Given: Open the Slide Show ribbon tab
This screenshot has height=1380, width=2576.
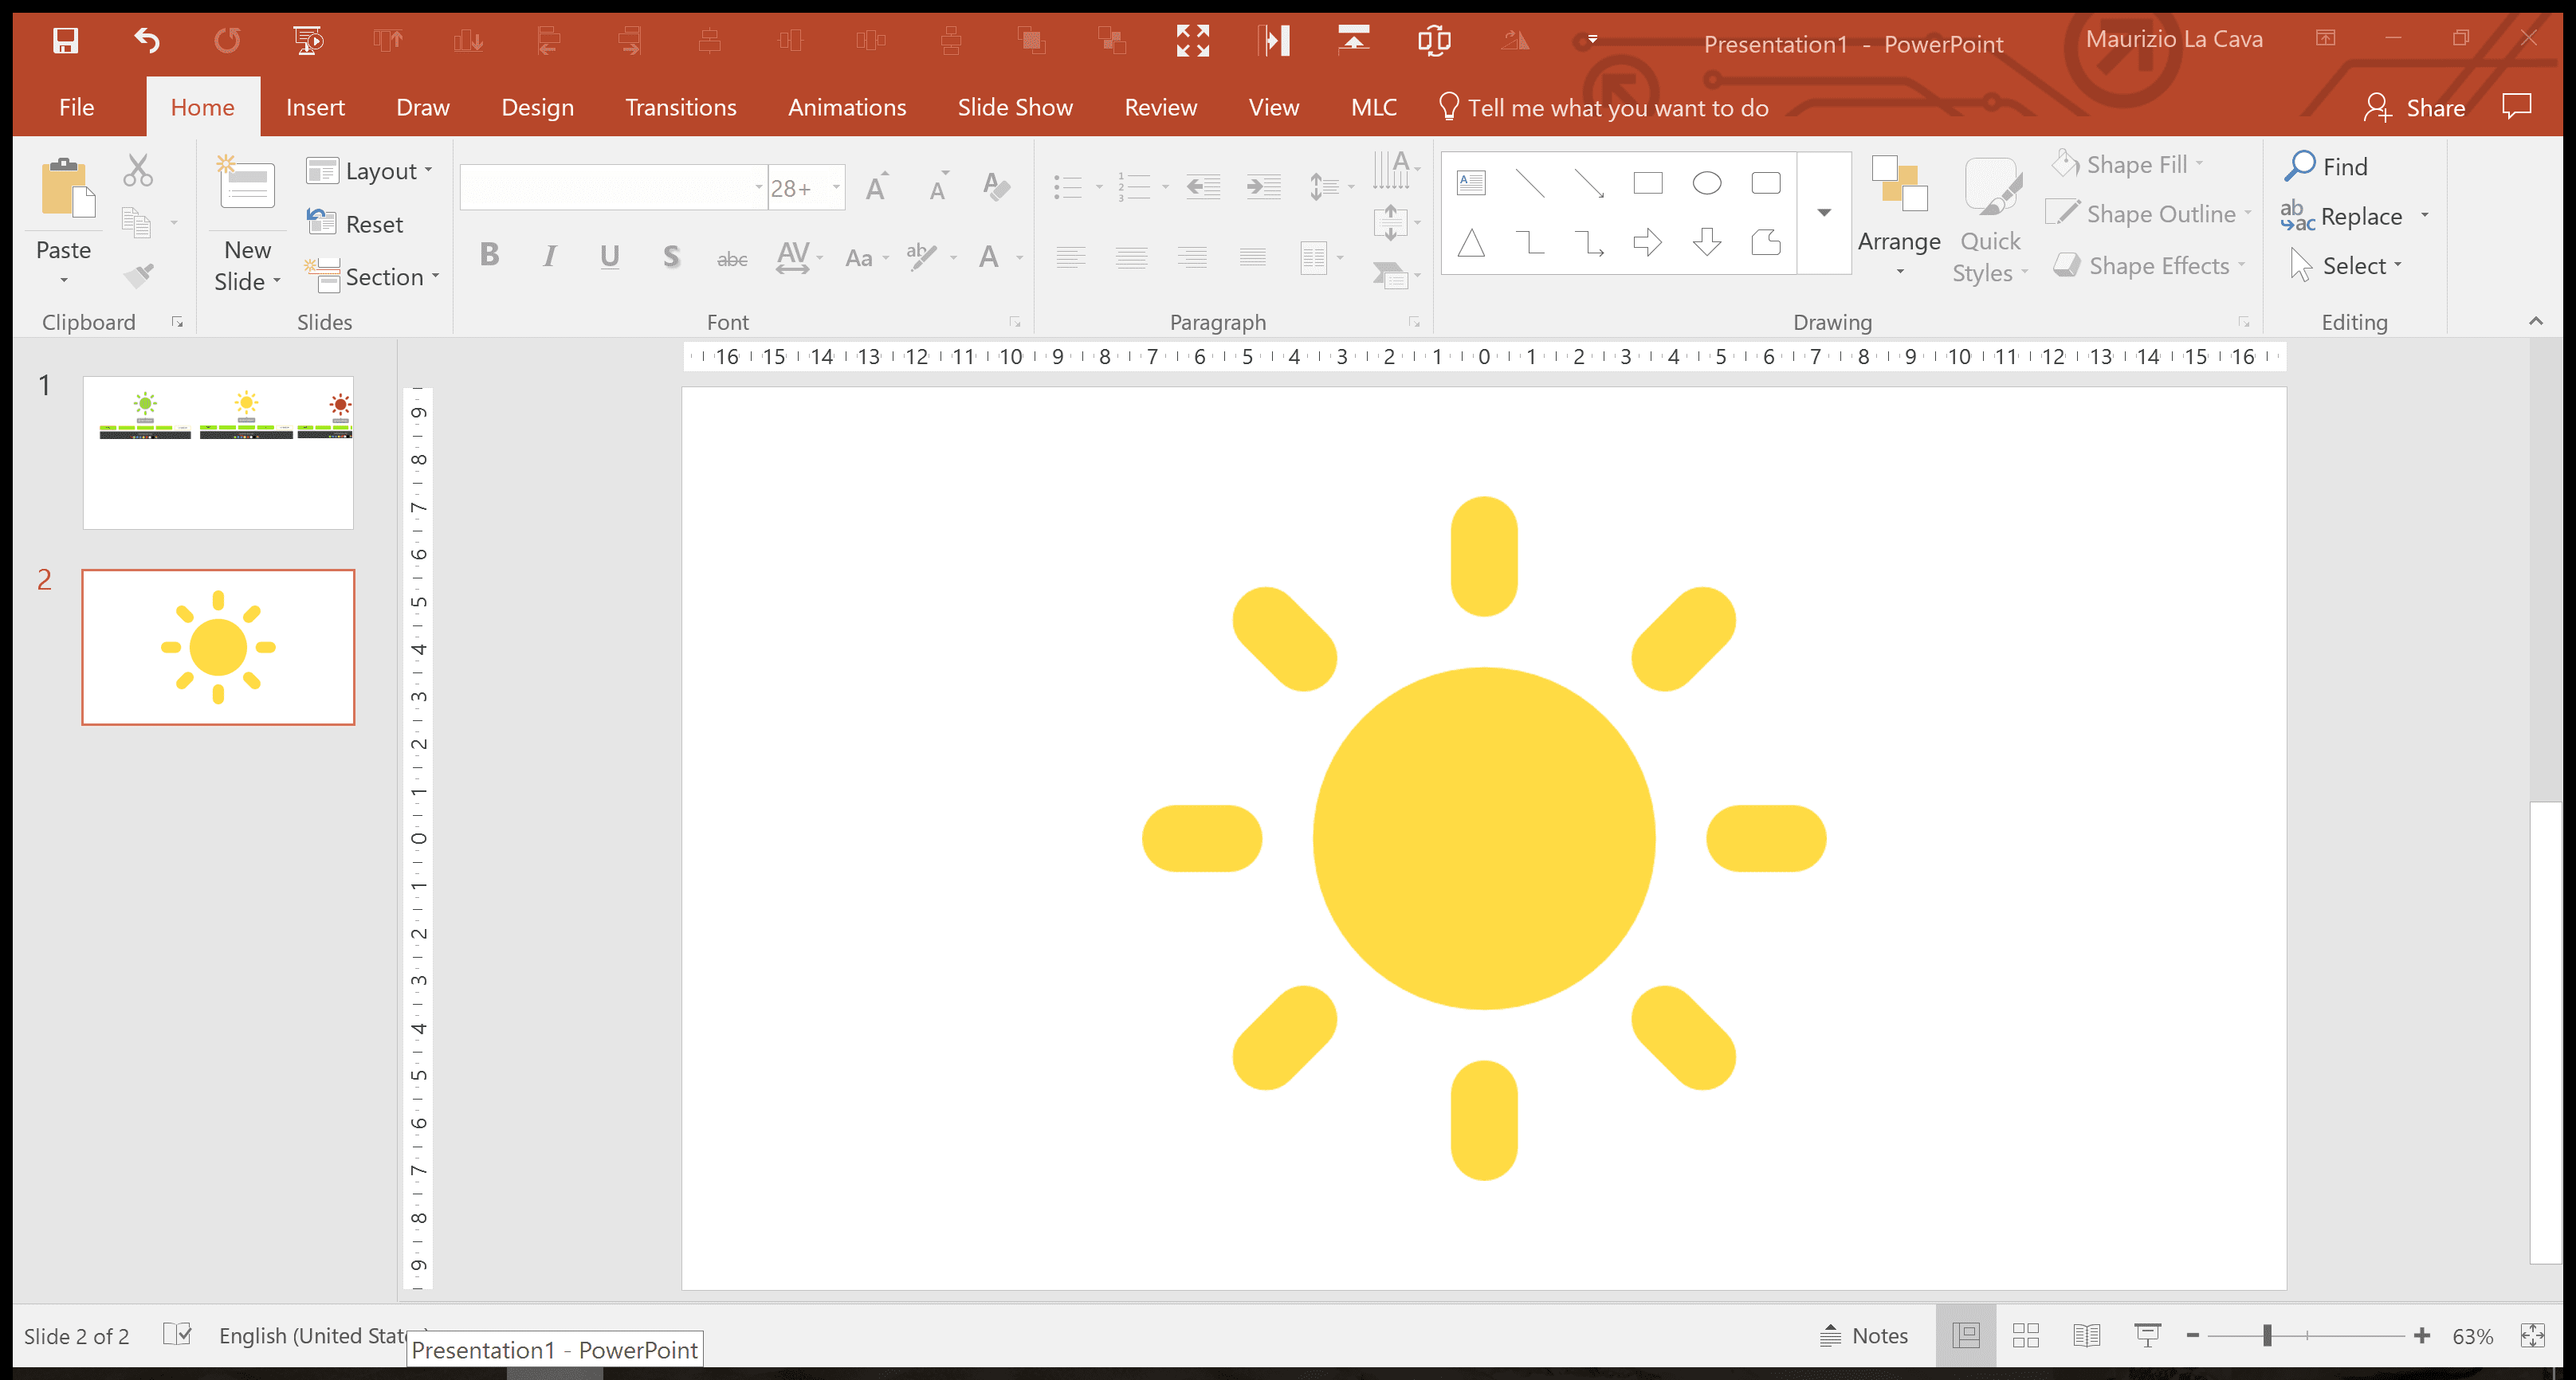Looking at the screenshot, I should 1014,107.
